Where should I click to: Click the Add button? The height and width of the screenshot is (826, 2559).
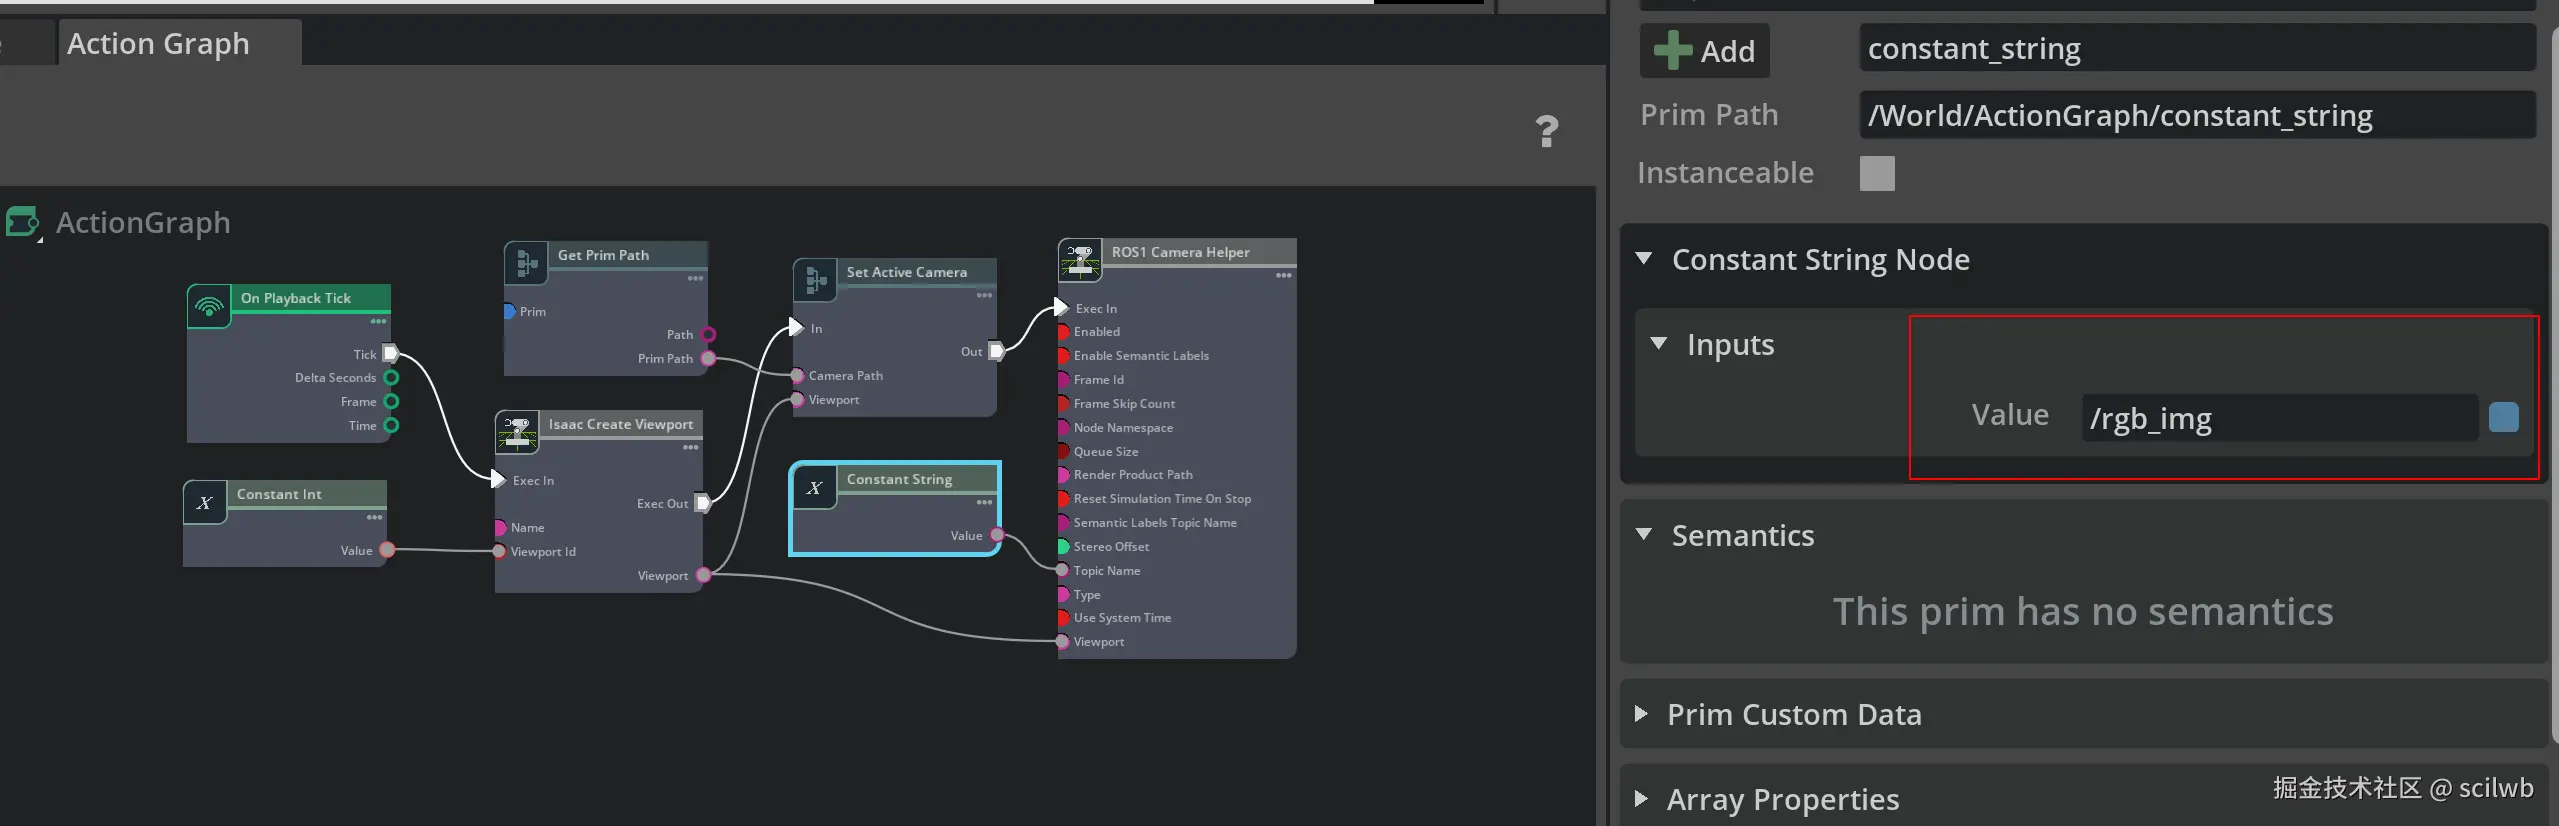click(x=1705, y=51)
